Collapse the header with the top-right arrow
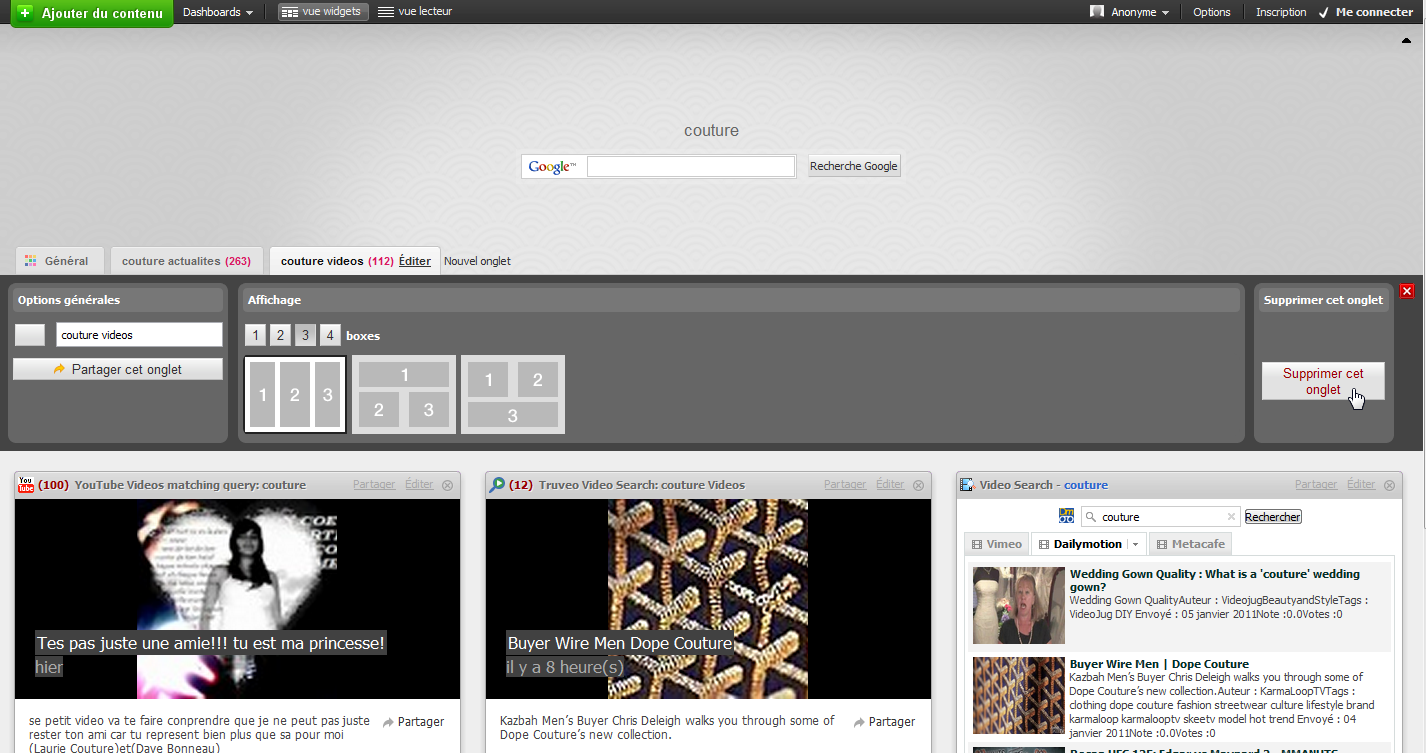Viewport: 1426px width, 753px height. pyautogui.click(x=1405, y=40)
